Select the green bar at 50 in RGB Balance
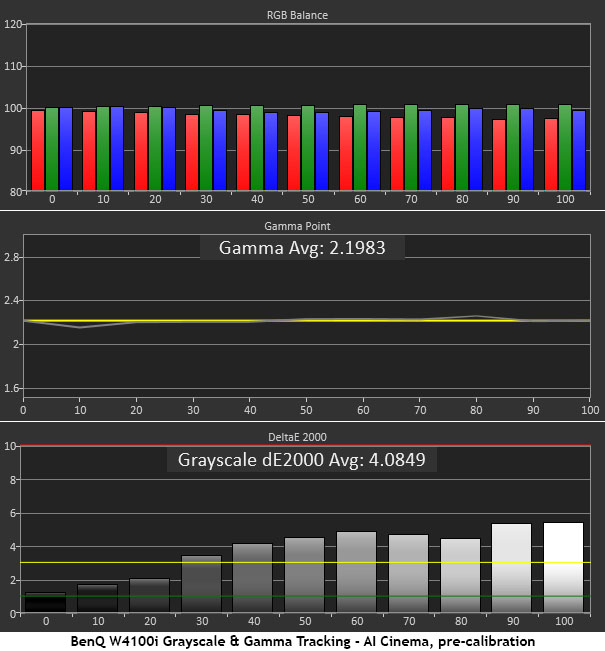Screen dimensions: 605x651 pos(307,148)
